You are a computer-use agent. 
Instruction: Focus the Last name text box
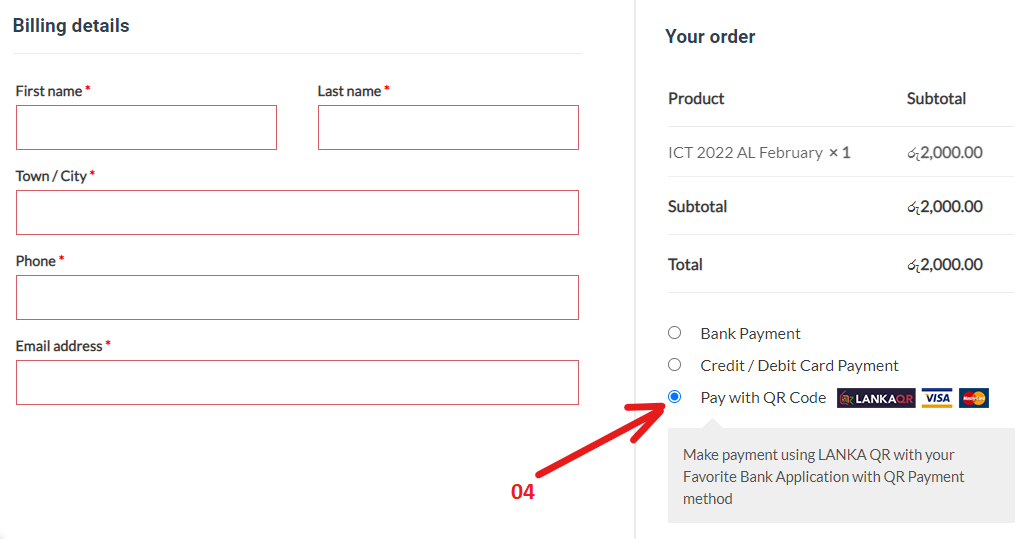coord(448,128)
